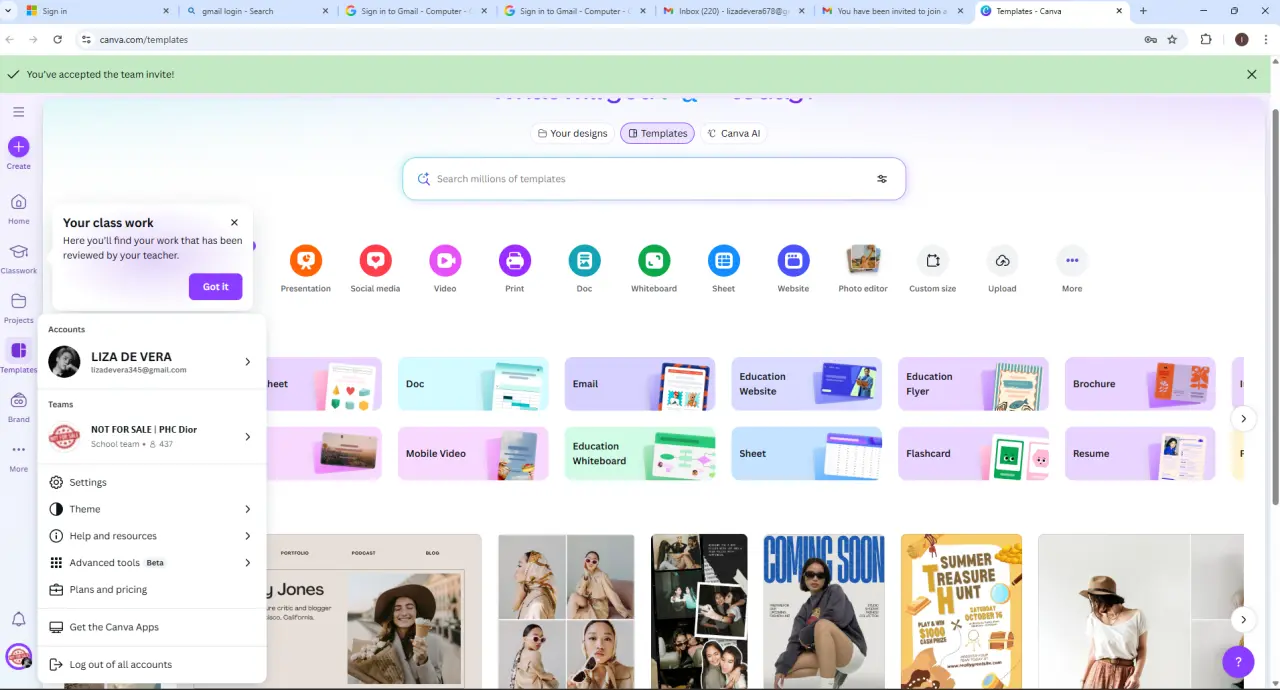Open Projects folder in sidebar
This screenshot has height=690, width=1280.
(x=18, y=307)
